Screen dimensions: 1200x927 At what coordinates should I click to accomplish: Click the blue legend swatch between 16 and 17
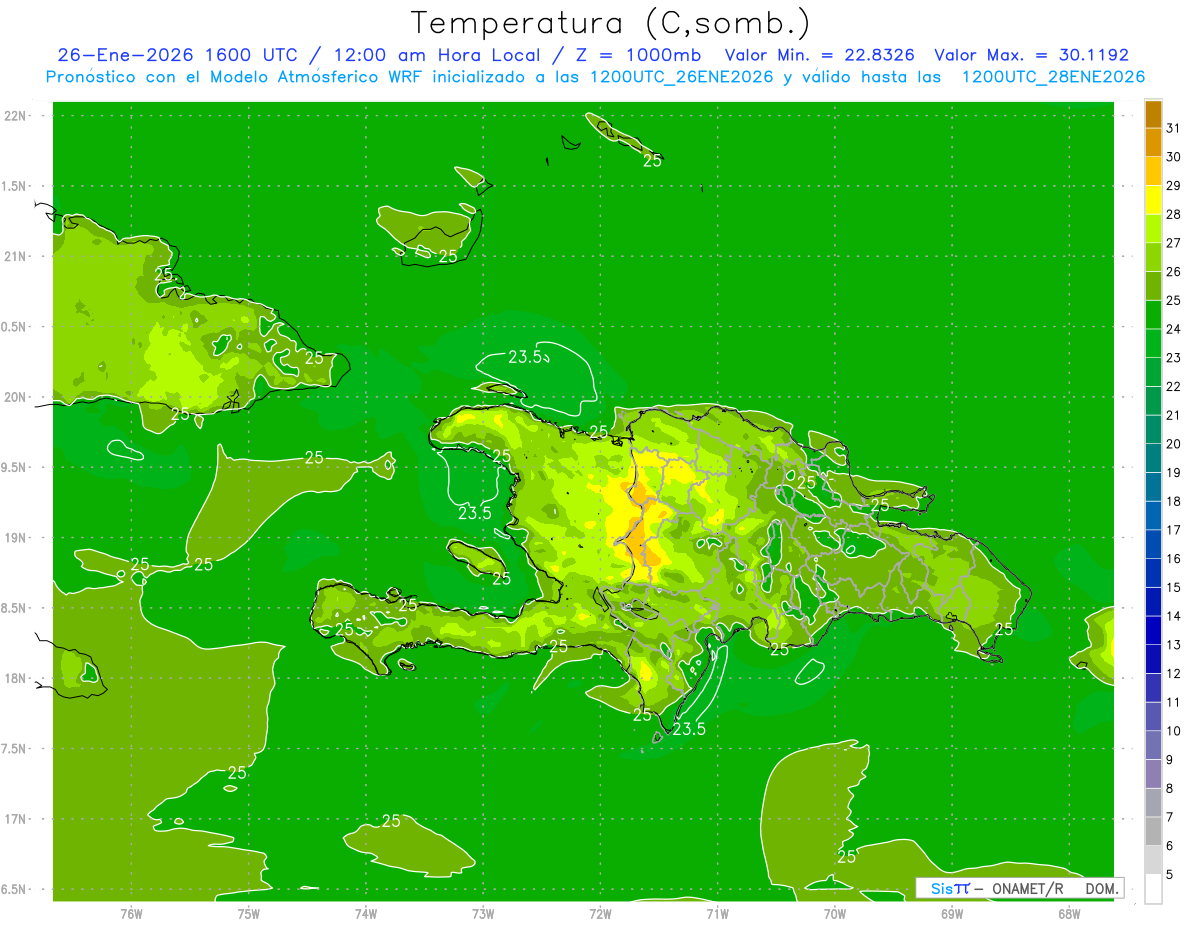pyautogui.click(x=1153, y=544)
